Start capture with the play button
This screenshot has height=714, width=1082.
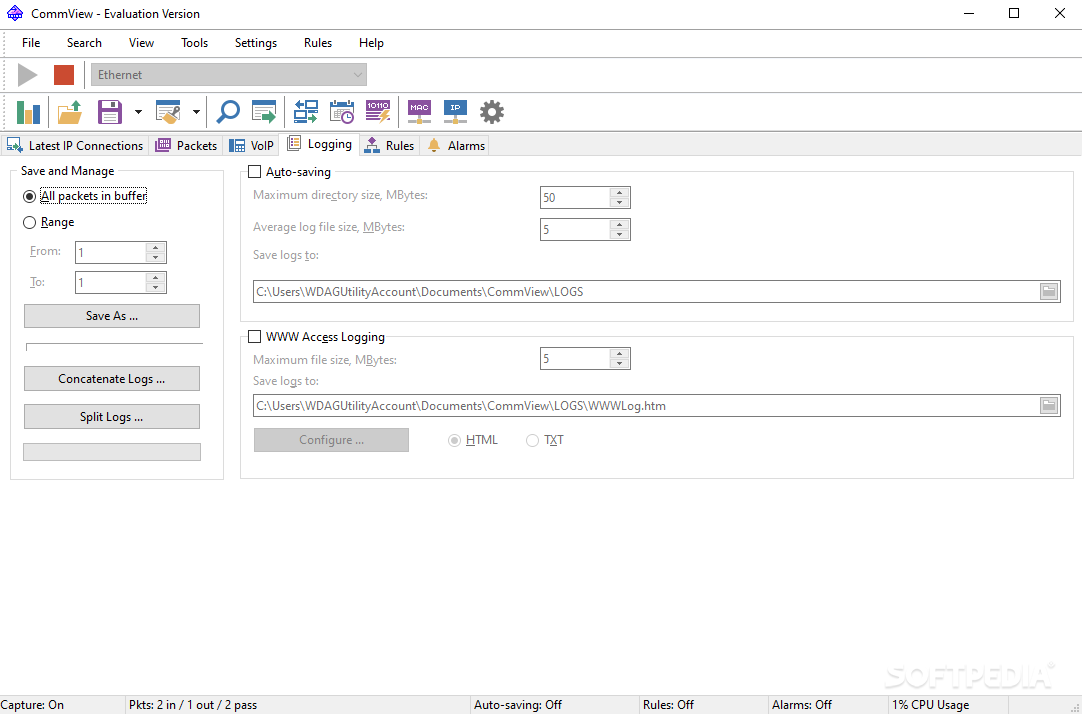click(x=28, y=75)
